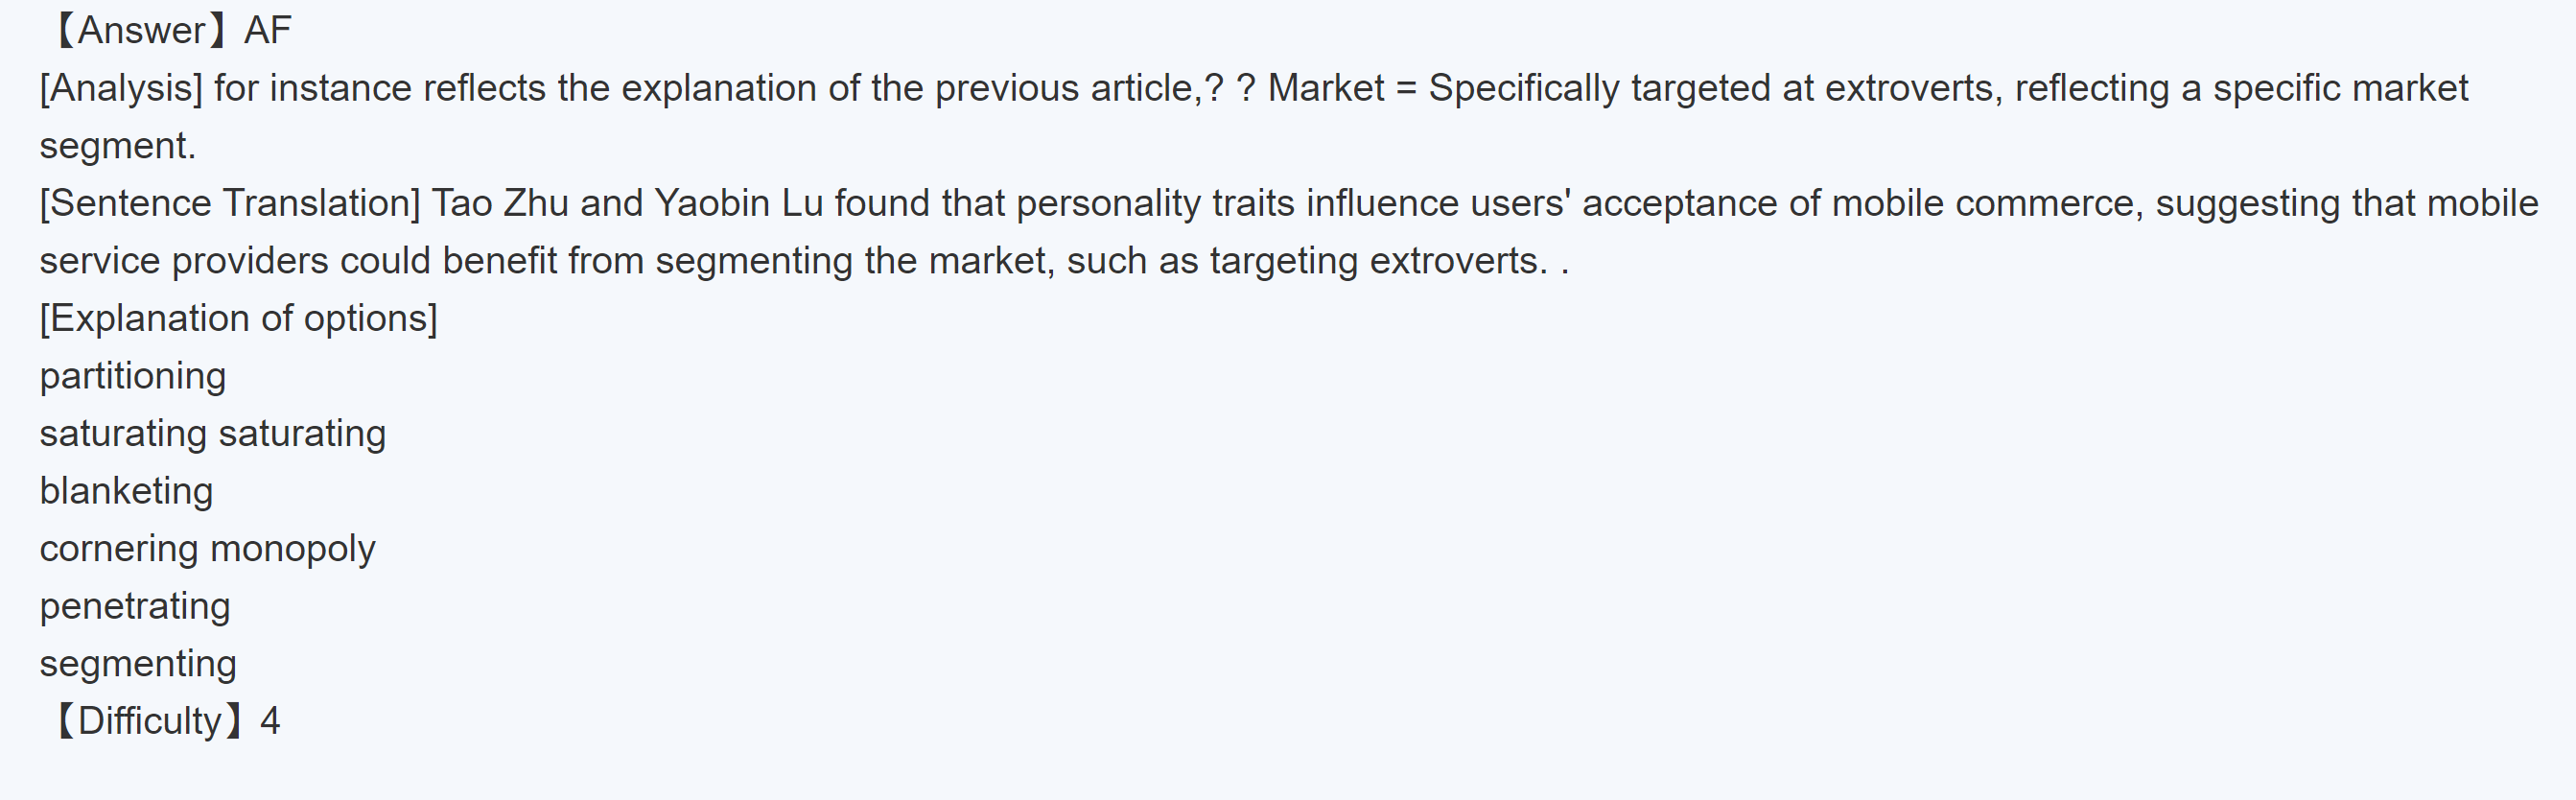
Task: Click the 【Difficulty】 label
Action: (x=148, y=721)
